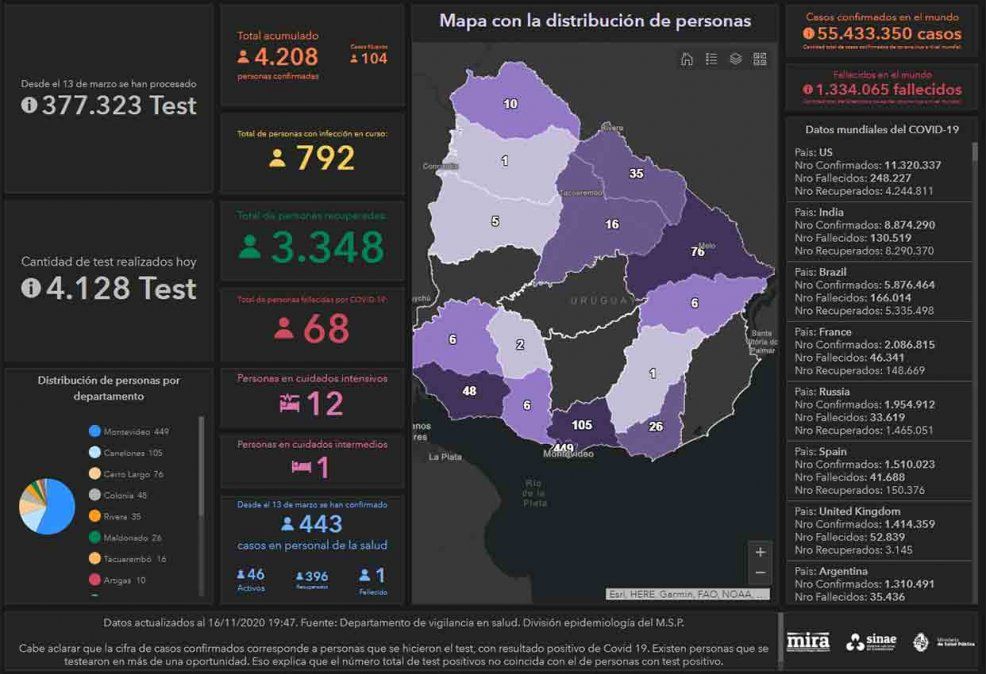Click the map Home (default extent) icon
986x674 pixels.
pos(687,59)
